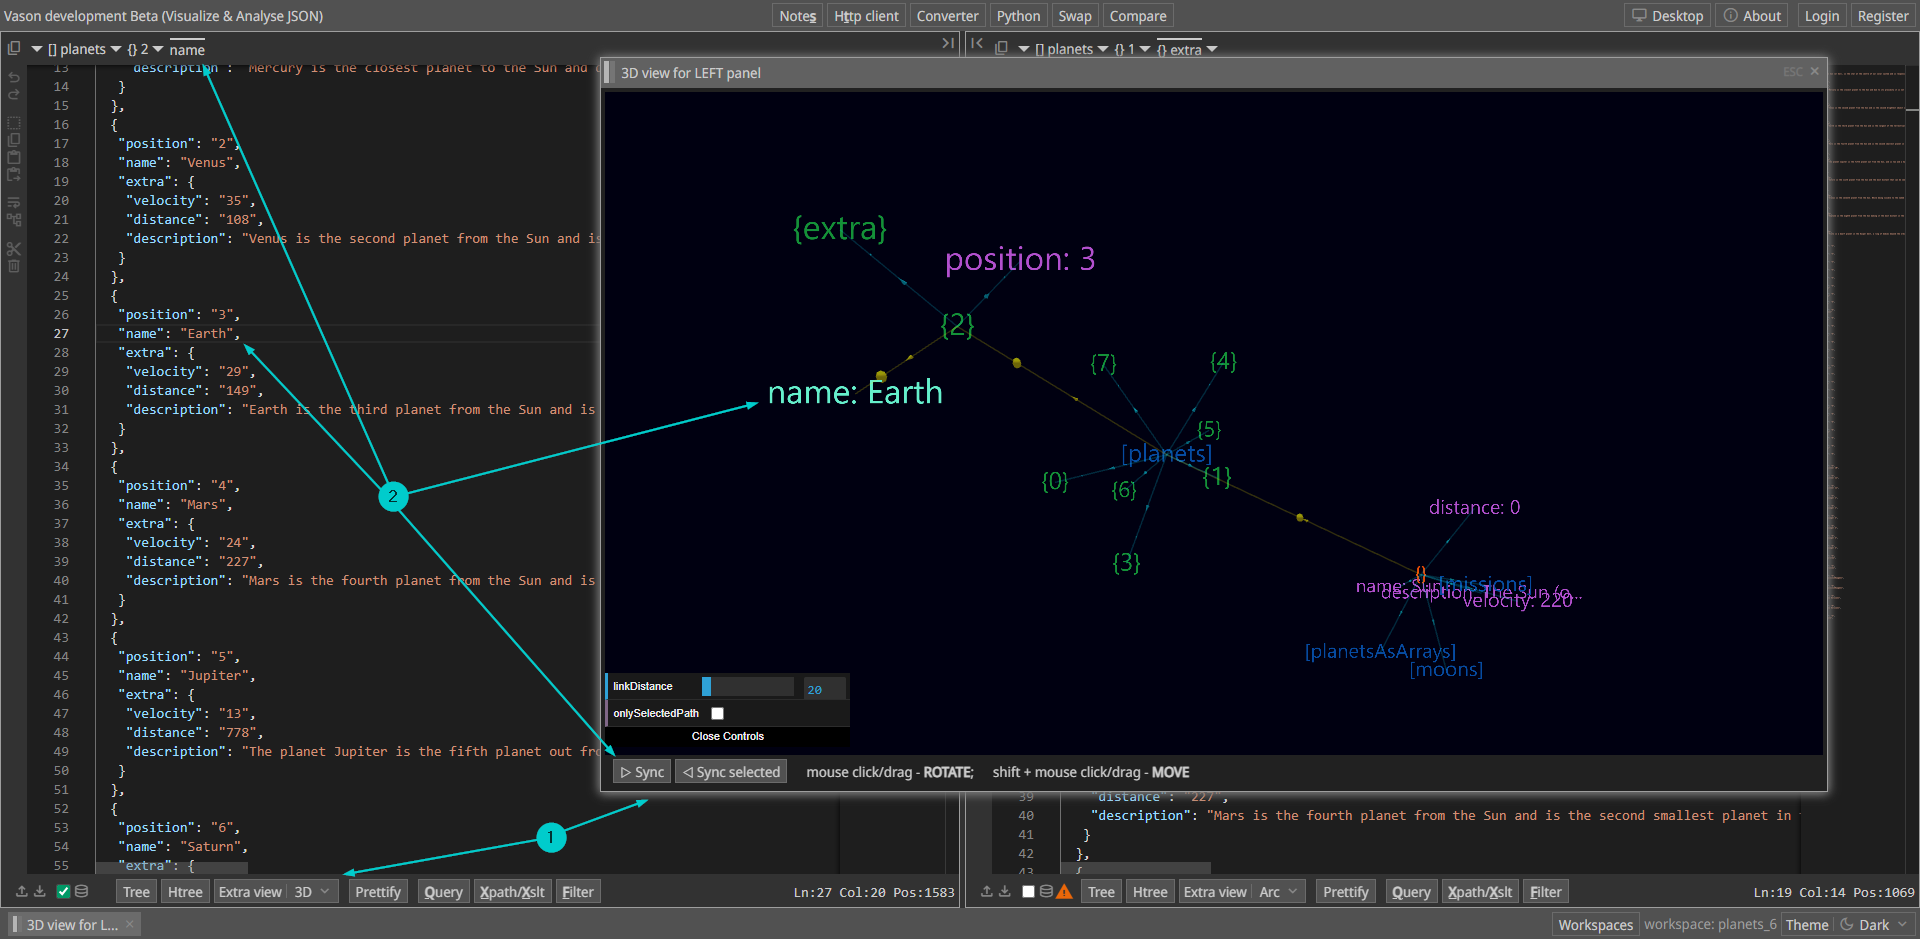Adjust the linkDistance slider
Viewport: 1920px width, 939px height.
point(749,687)
